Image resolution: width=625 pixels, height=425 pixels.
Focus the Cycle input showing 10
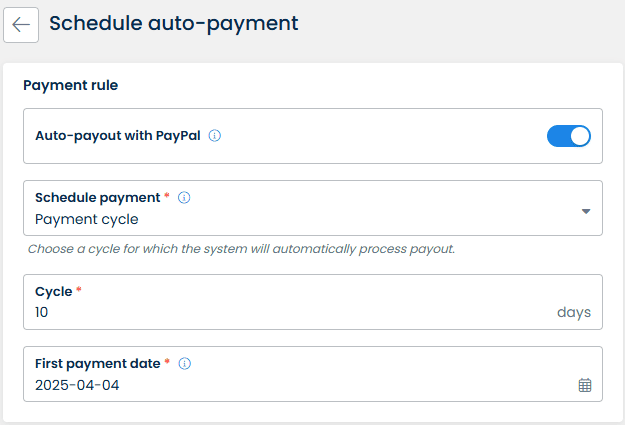[280, 312]
